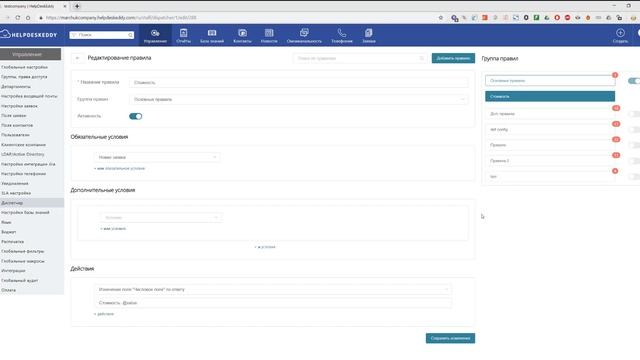
Task: Reload the page with the browser refresh button
Action: click(18, 18)
